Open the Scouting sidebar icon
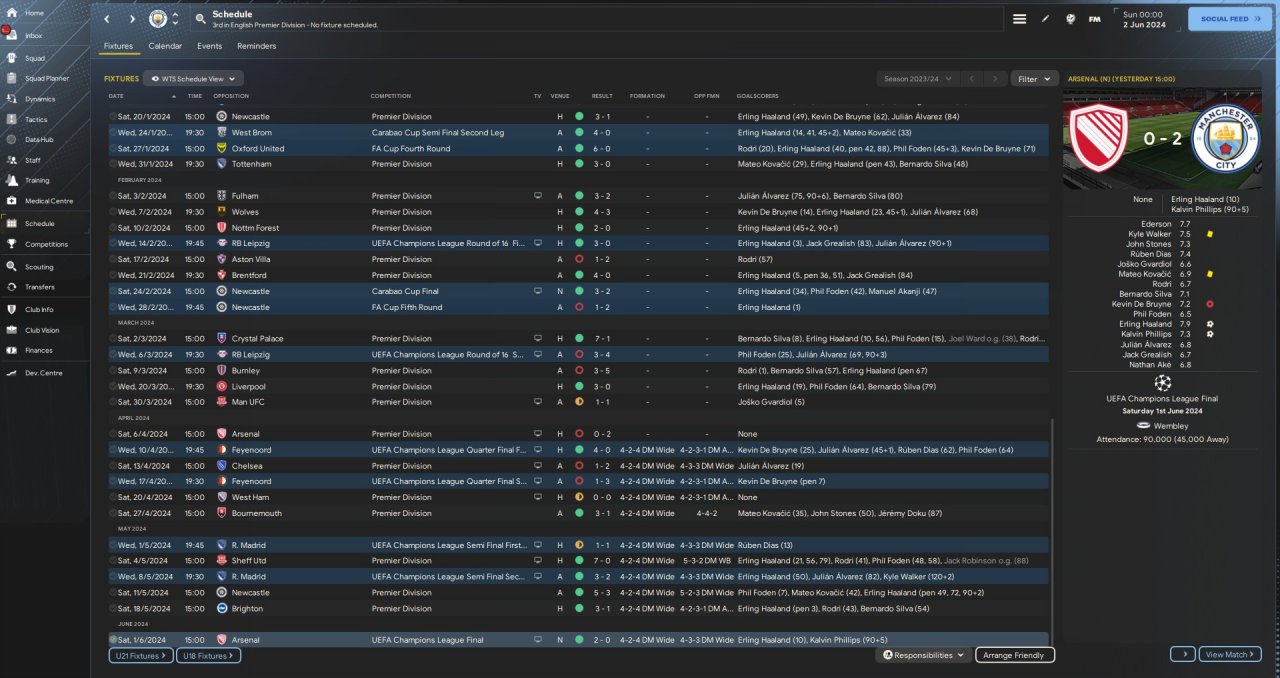The height and width of the screenshot is (678, 1280). 12,267
